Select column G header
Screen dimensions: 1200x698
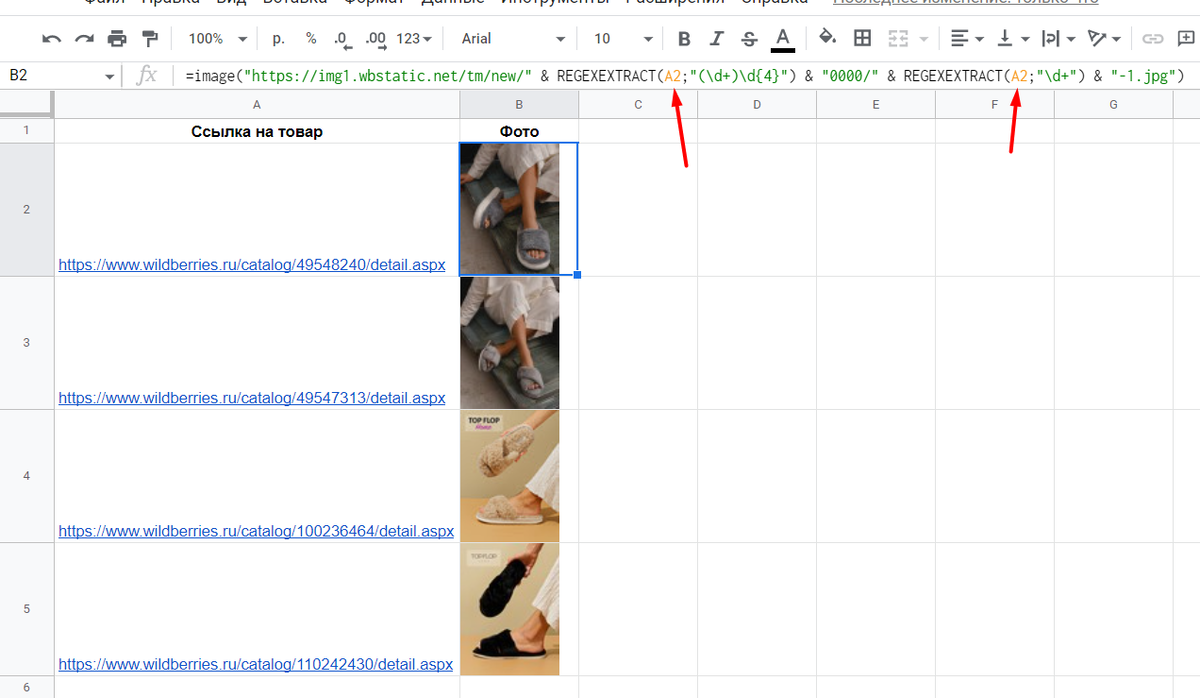(1113, 105)
